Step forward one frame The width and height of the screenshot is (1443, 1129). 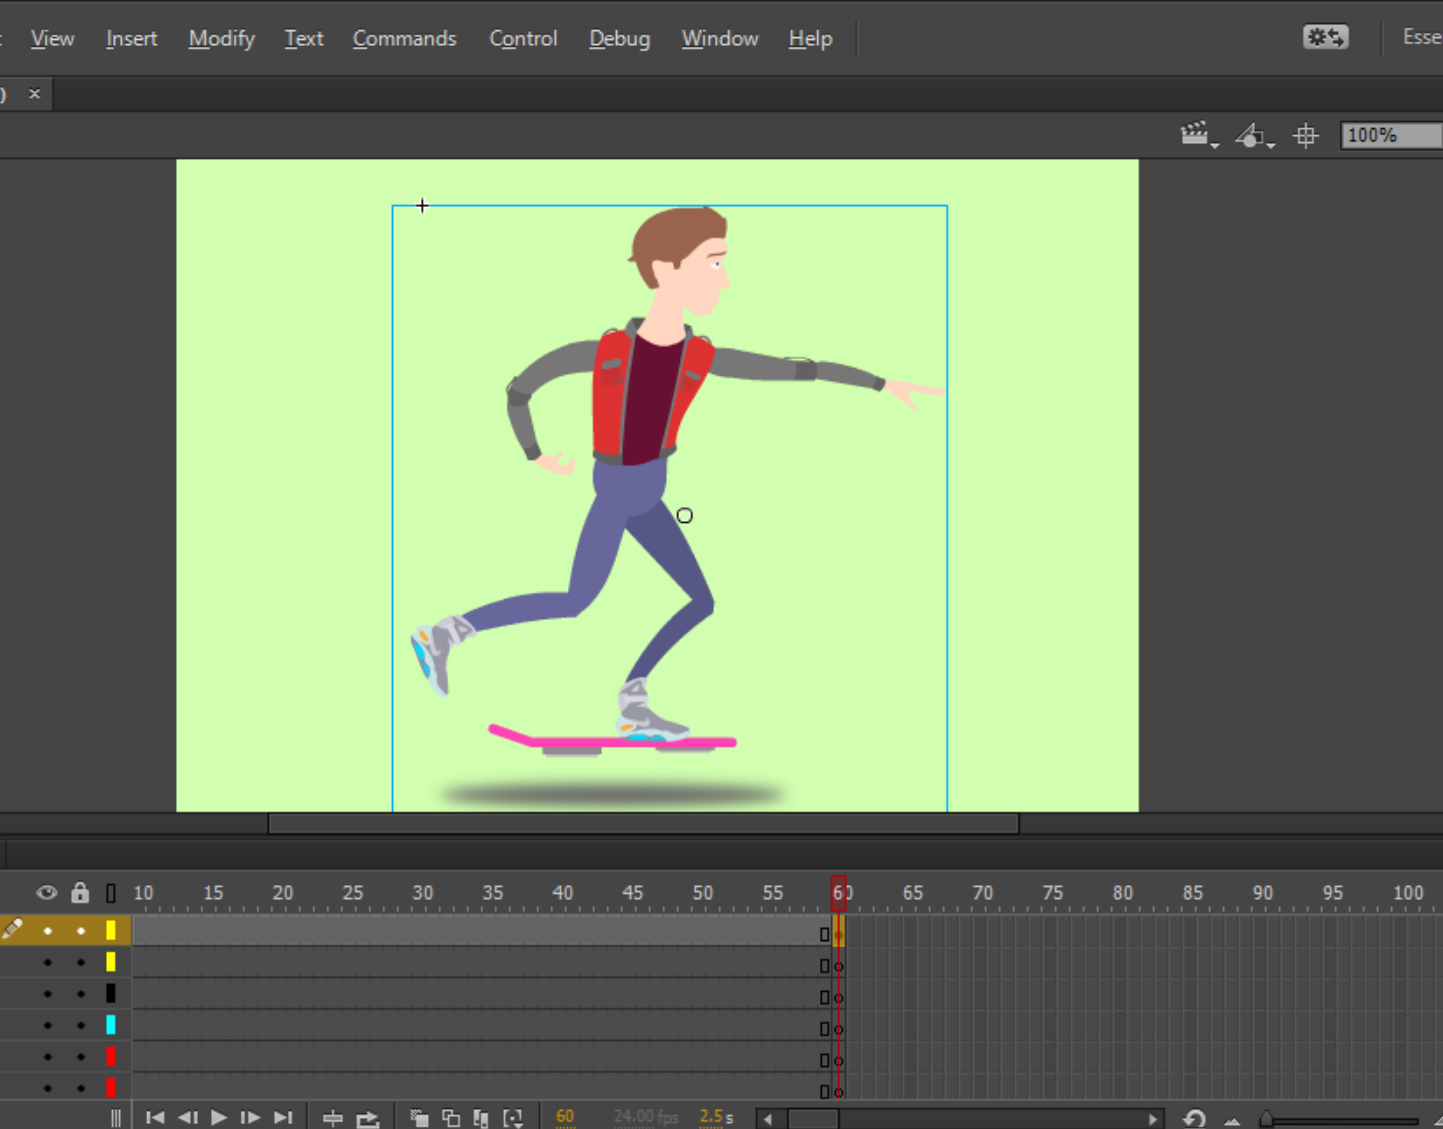(251, 1117)
